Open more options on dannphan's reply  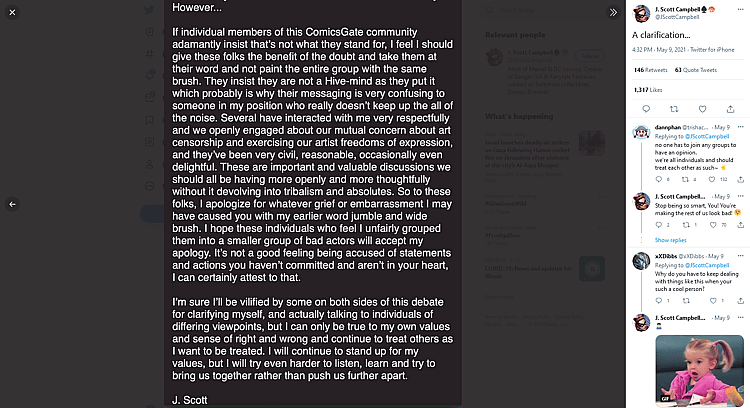click(738, 127)
